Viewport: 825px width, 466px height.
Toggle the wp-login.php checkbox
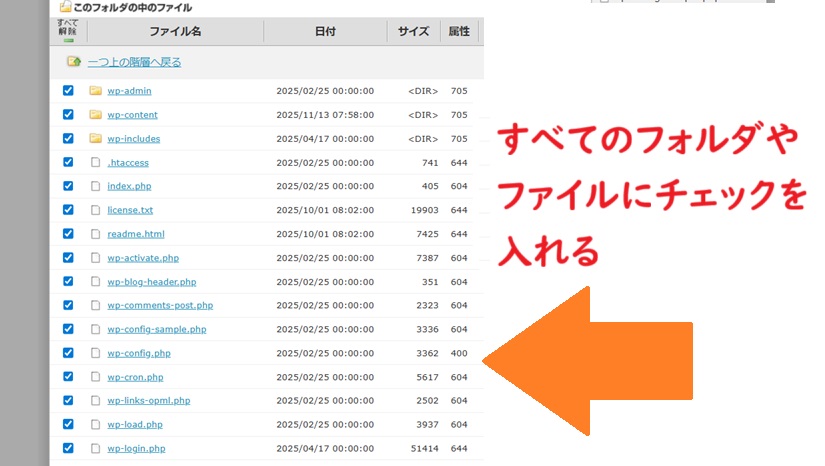(x=68, y=448)
